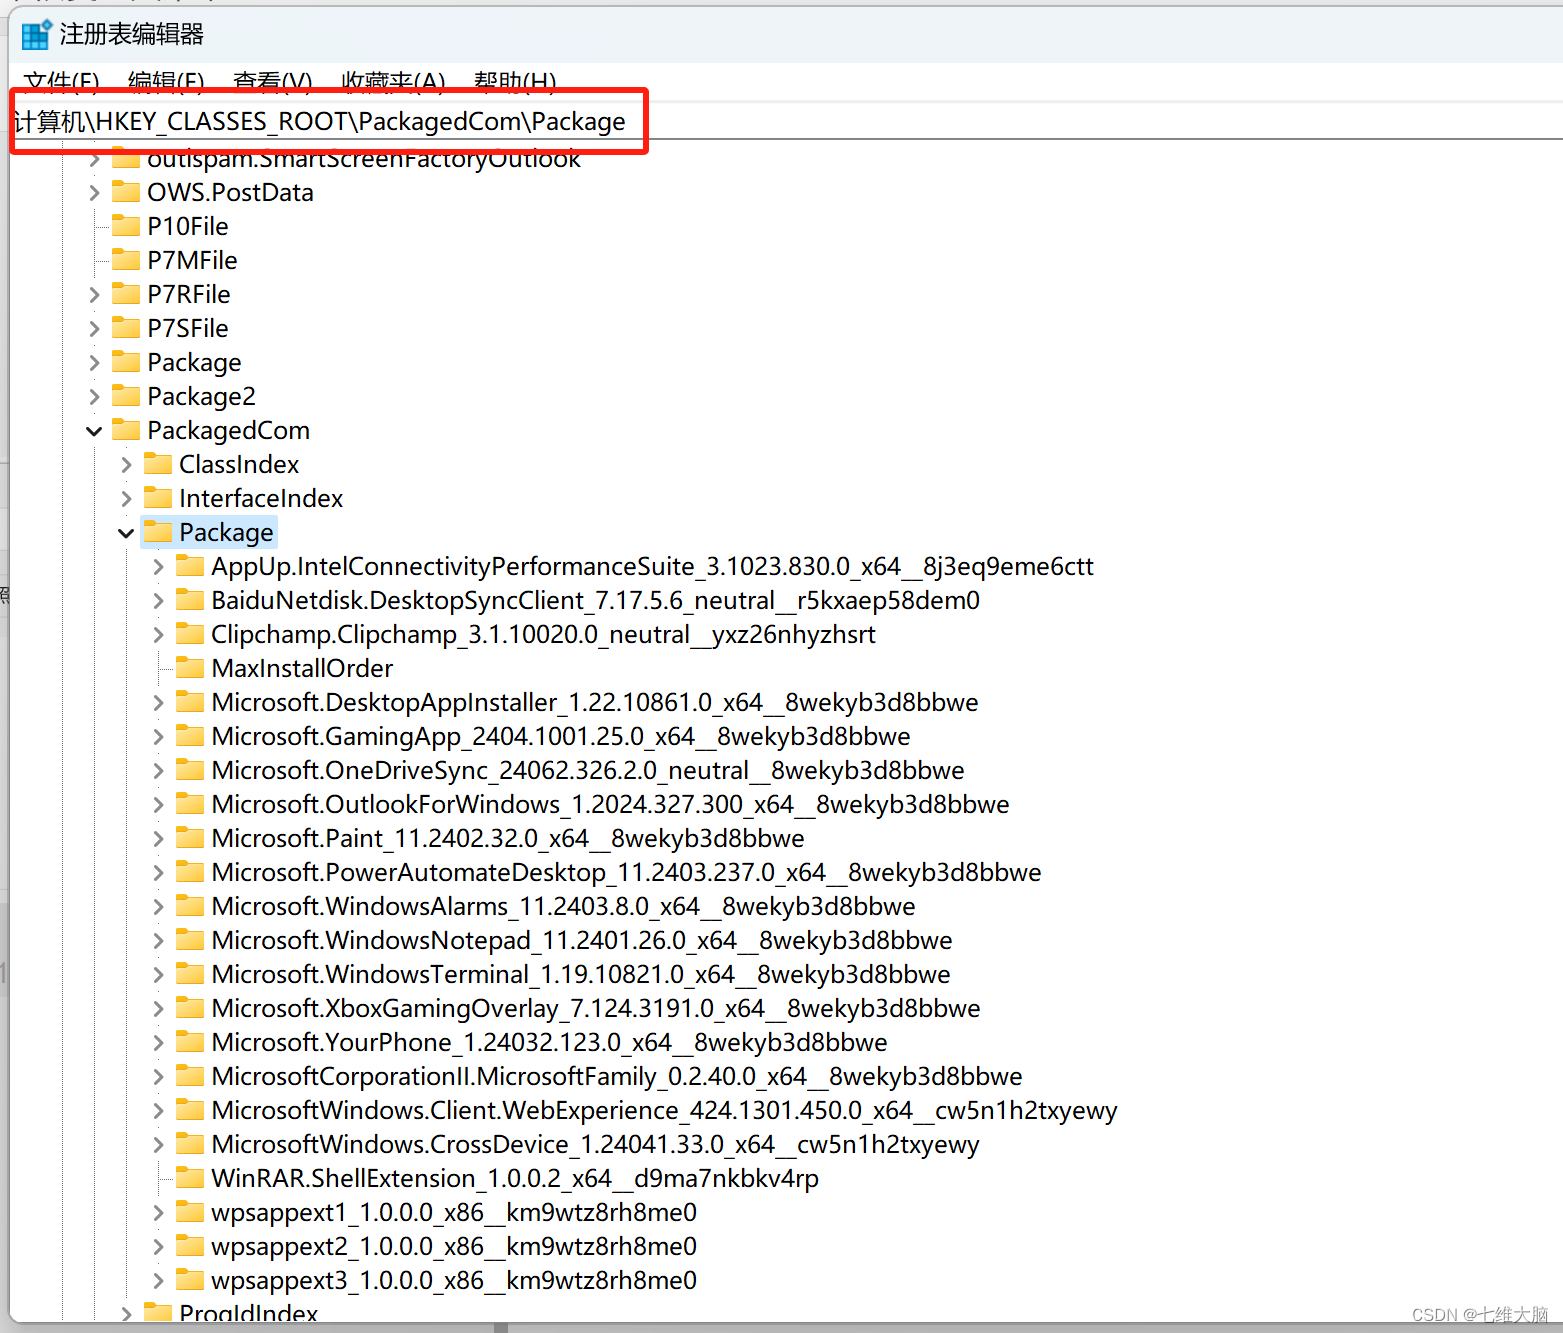Select Microsoft.DesktopAppInstaller_1.22.10861.0 key
The height and width of the screenshot is (1333, 1563).
[x=595, y=703]
